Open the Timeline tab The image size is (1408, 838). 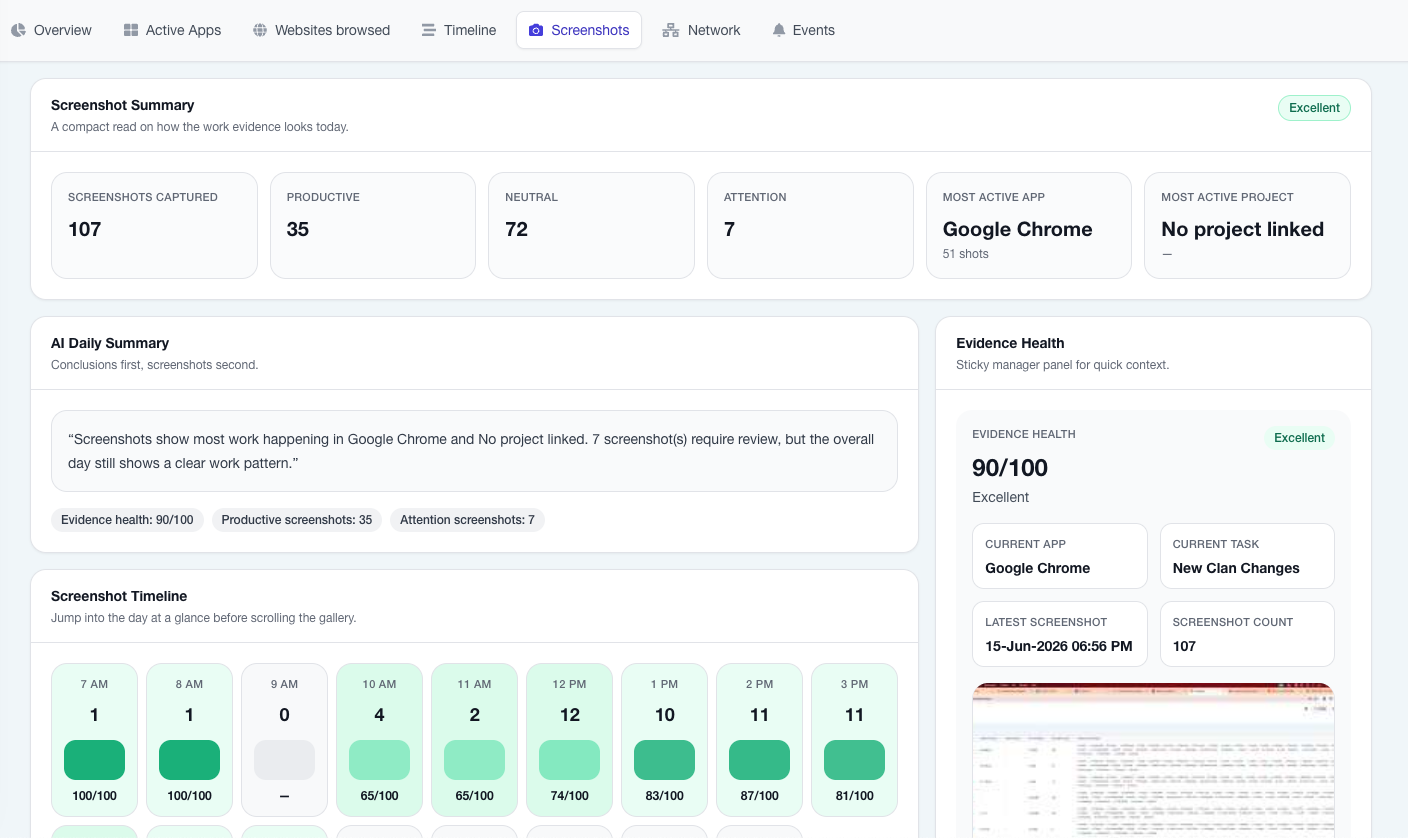click(459, 30)
